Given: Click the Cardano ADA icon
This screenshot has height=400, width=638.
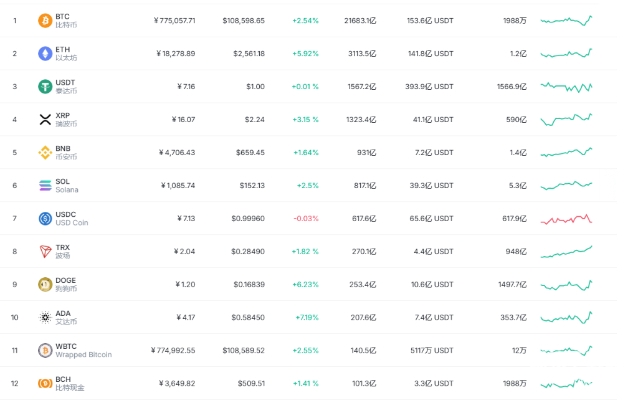Looking at the screenshot, I should (45, 317).
